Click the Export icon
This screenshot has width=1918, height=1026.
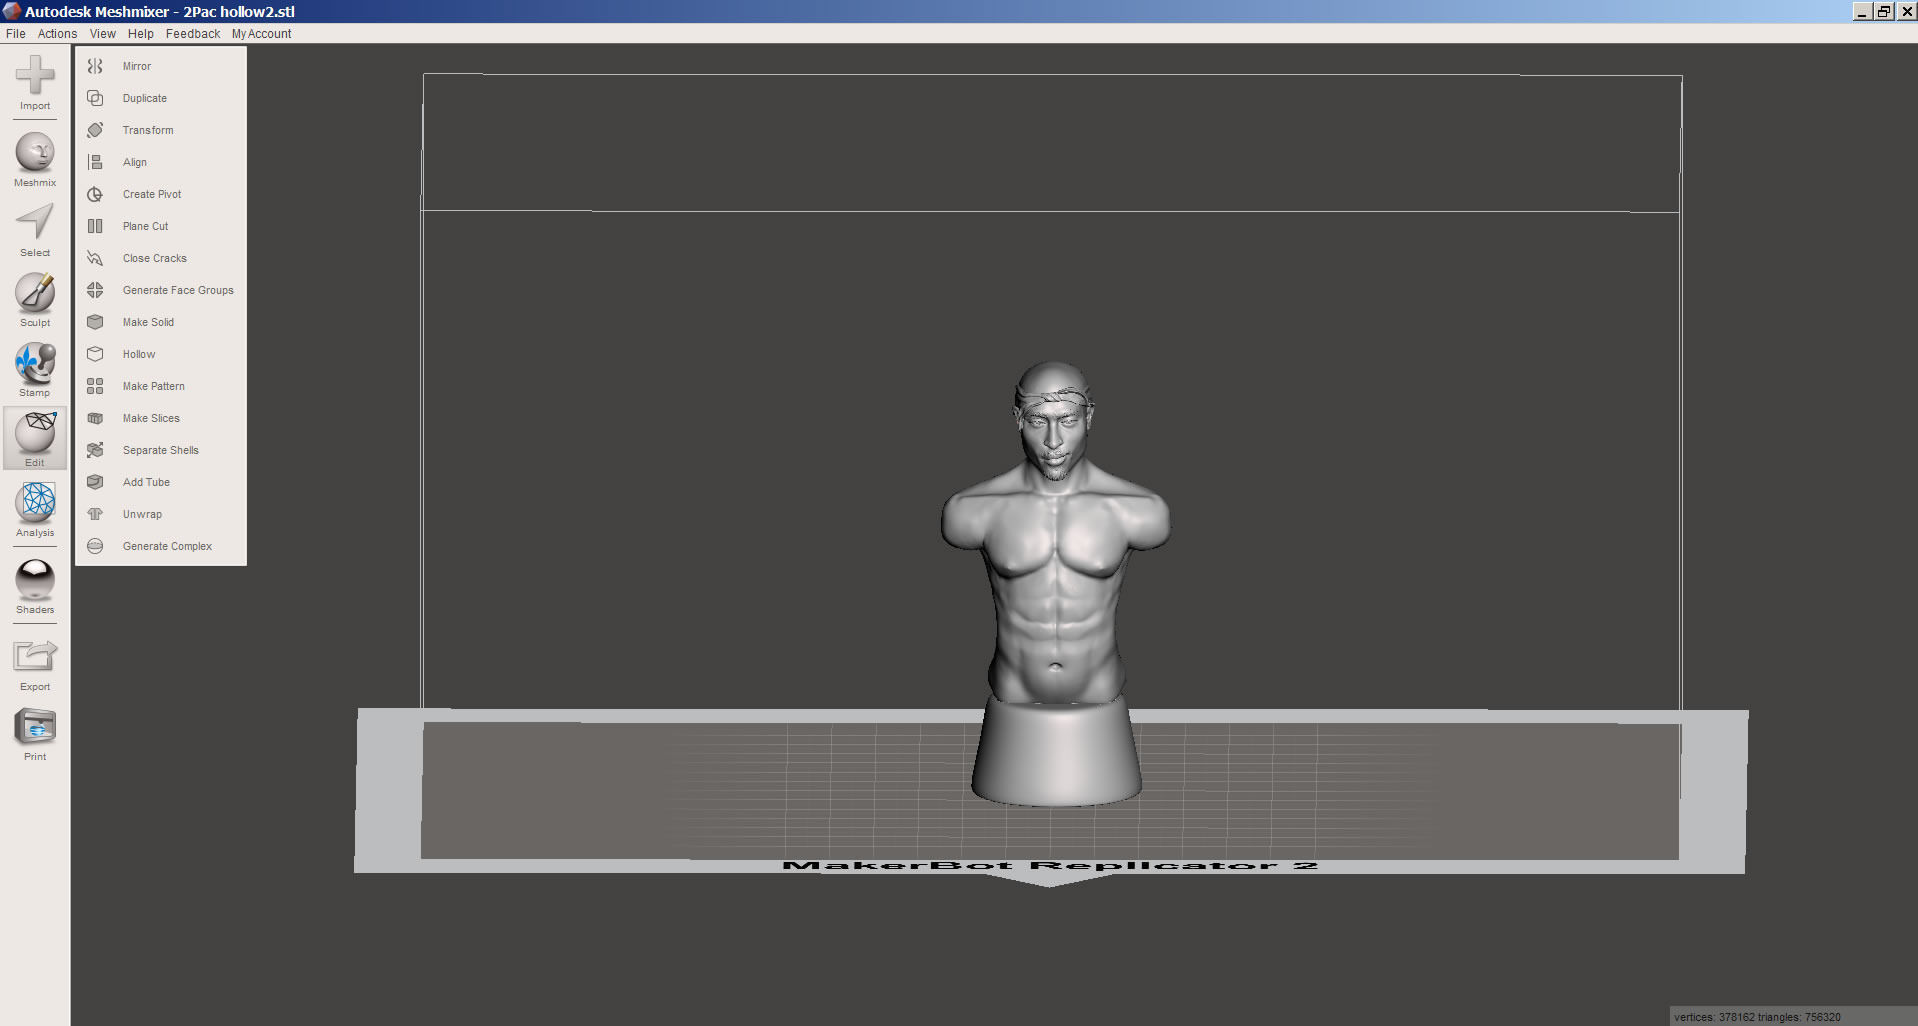pyautogui.click(x=35, y=656)
